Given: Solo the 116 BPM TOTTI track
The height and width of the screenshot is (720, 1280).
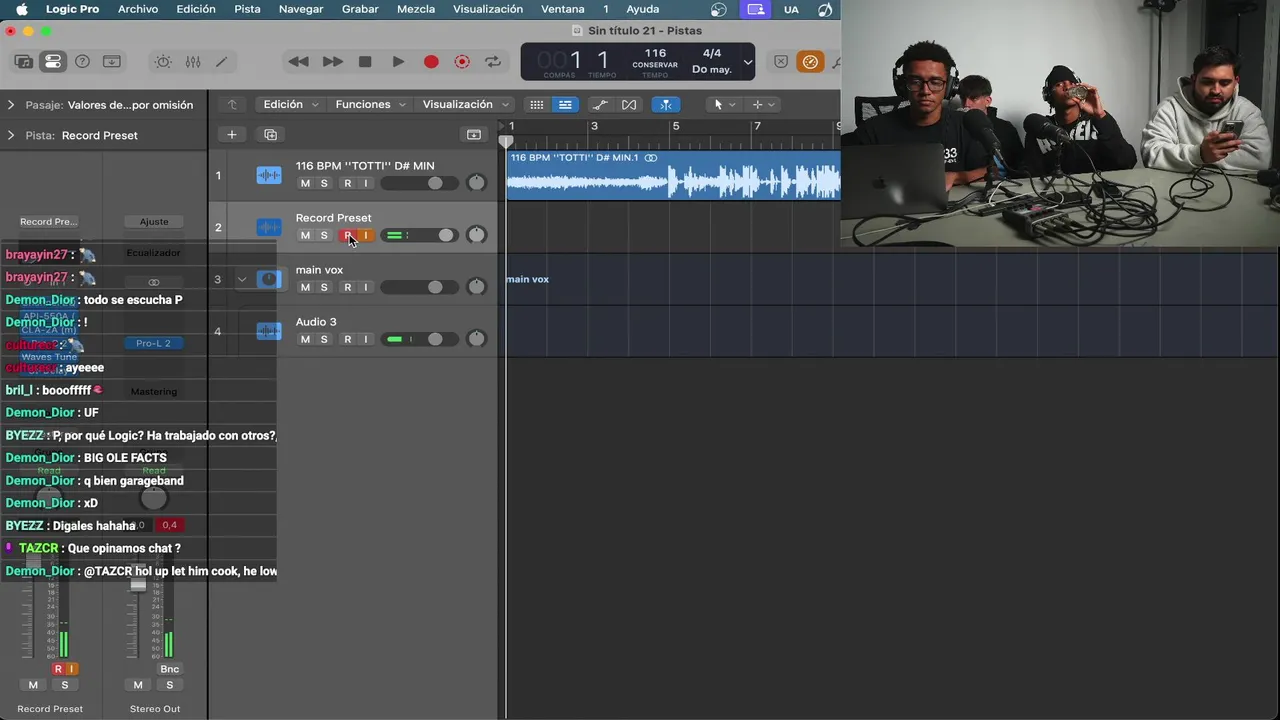Looking at the screenshot, I should point(324,183).
